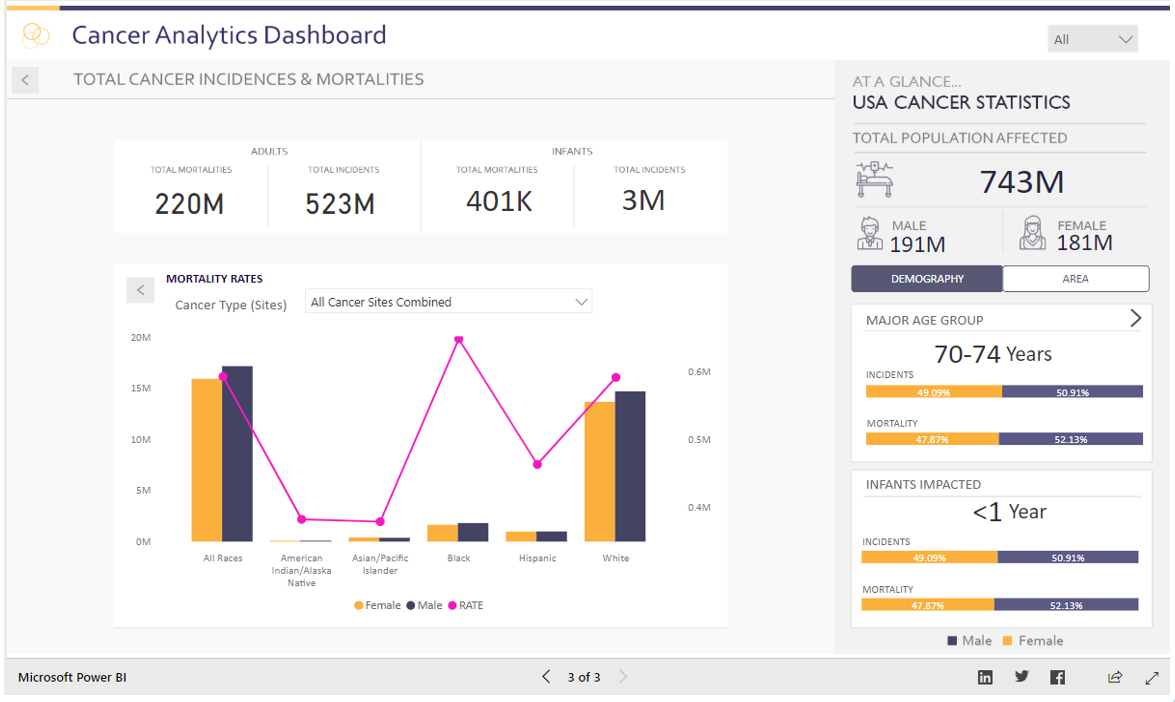Click the Facebook icon in the footer

[x=1057, y=677]
